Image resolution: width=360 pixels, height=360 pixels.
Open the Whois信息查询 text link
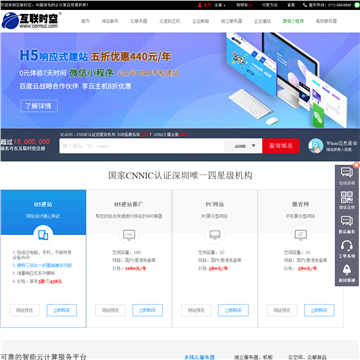click(x=342, y=143)
